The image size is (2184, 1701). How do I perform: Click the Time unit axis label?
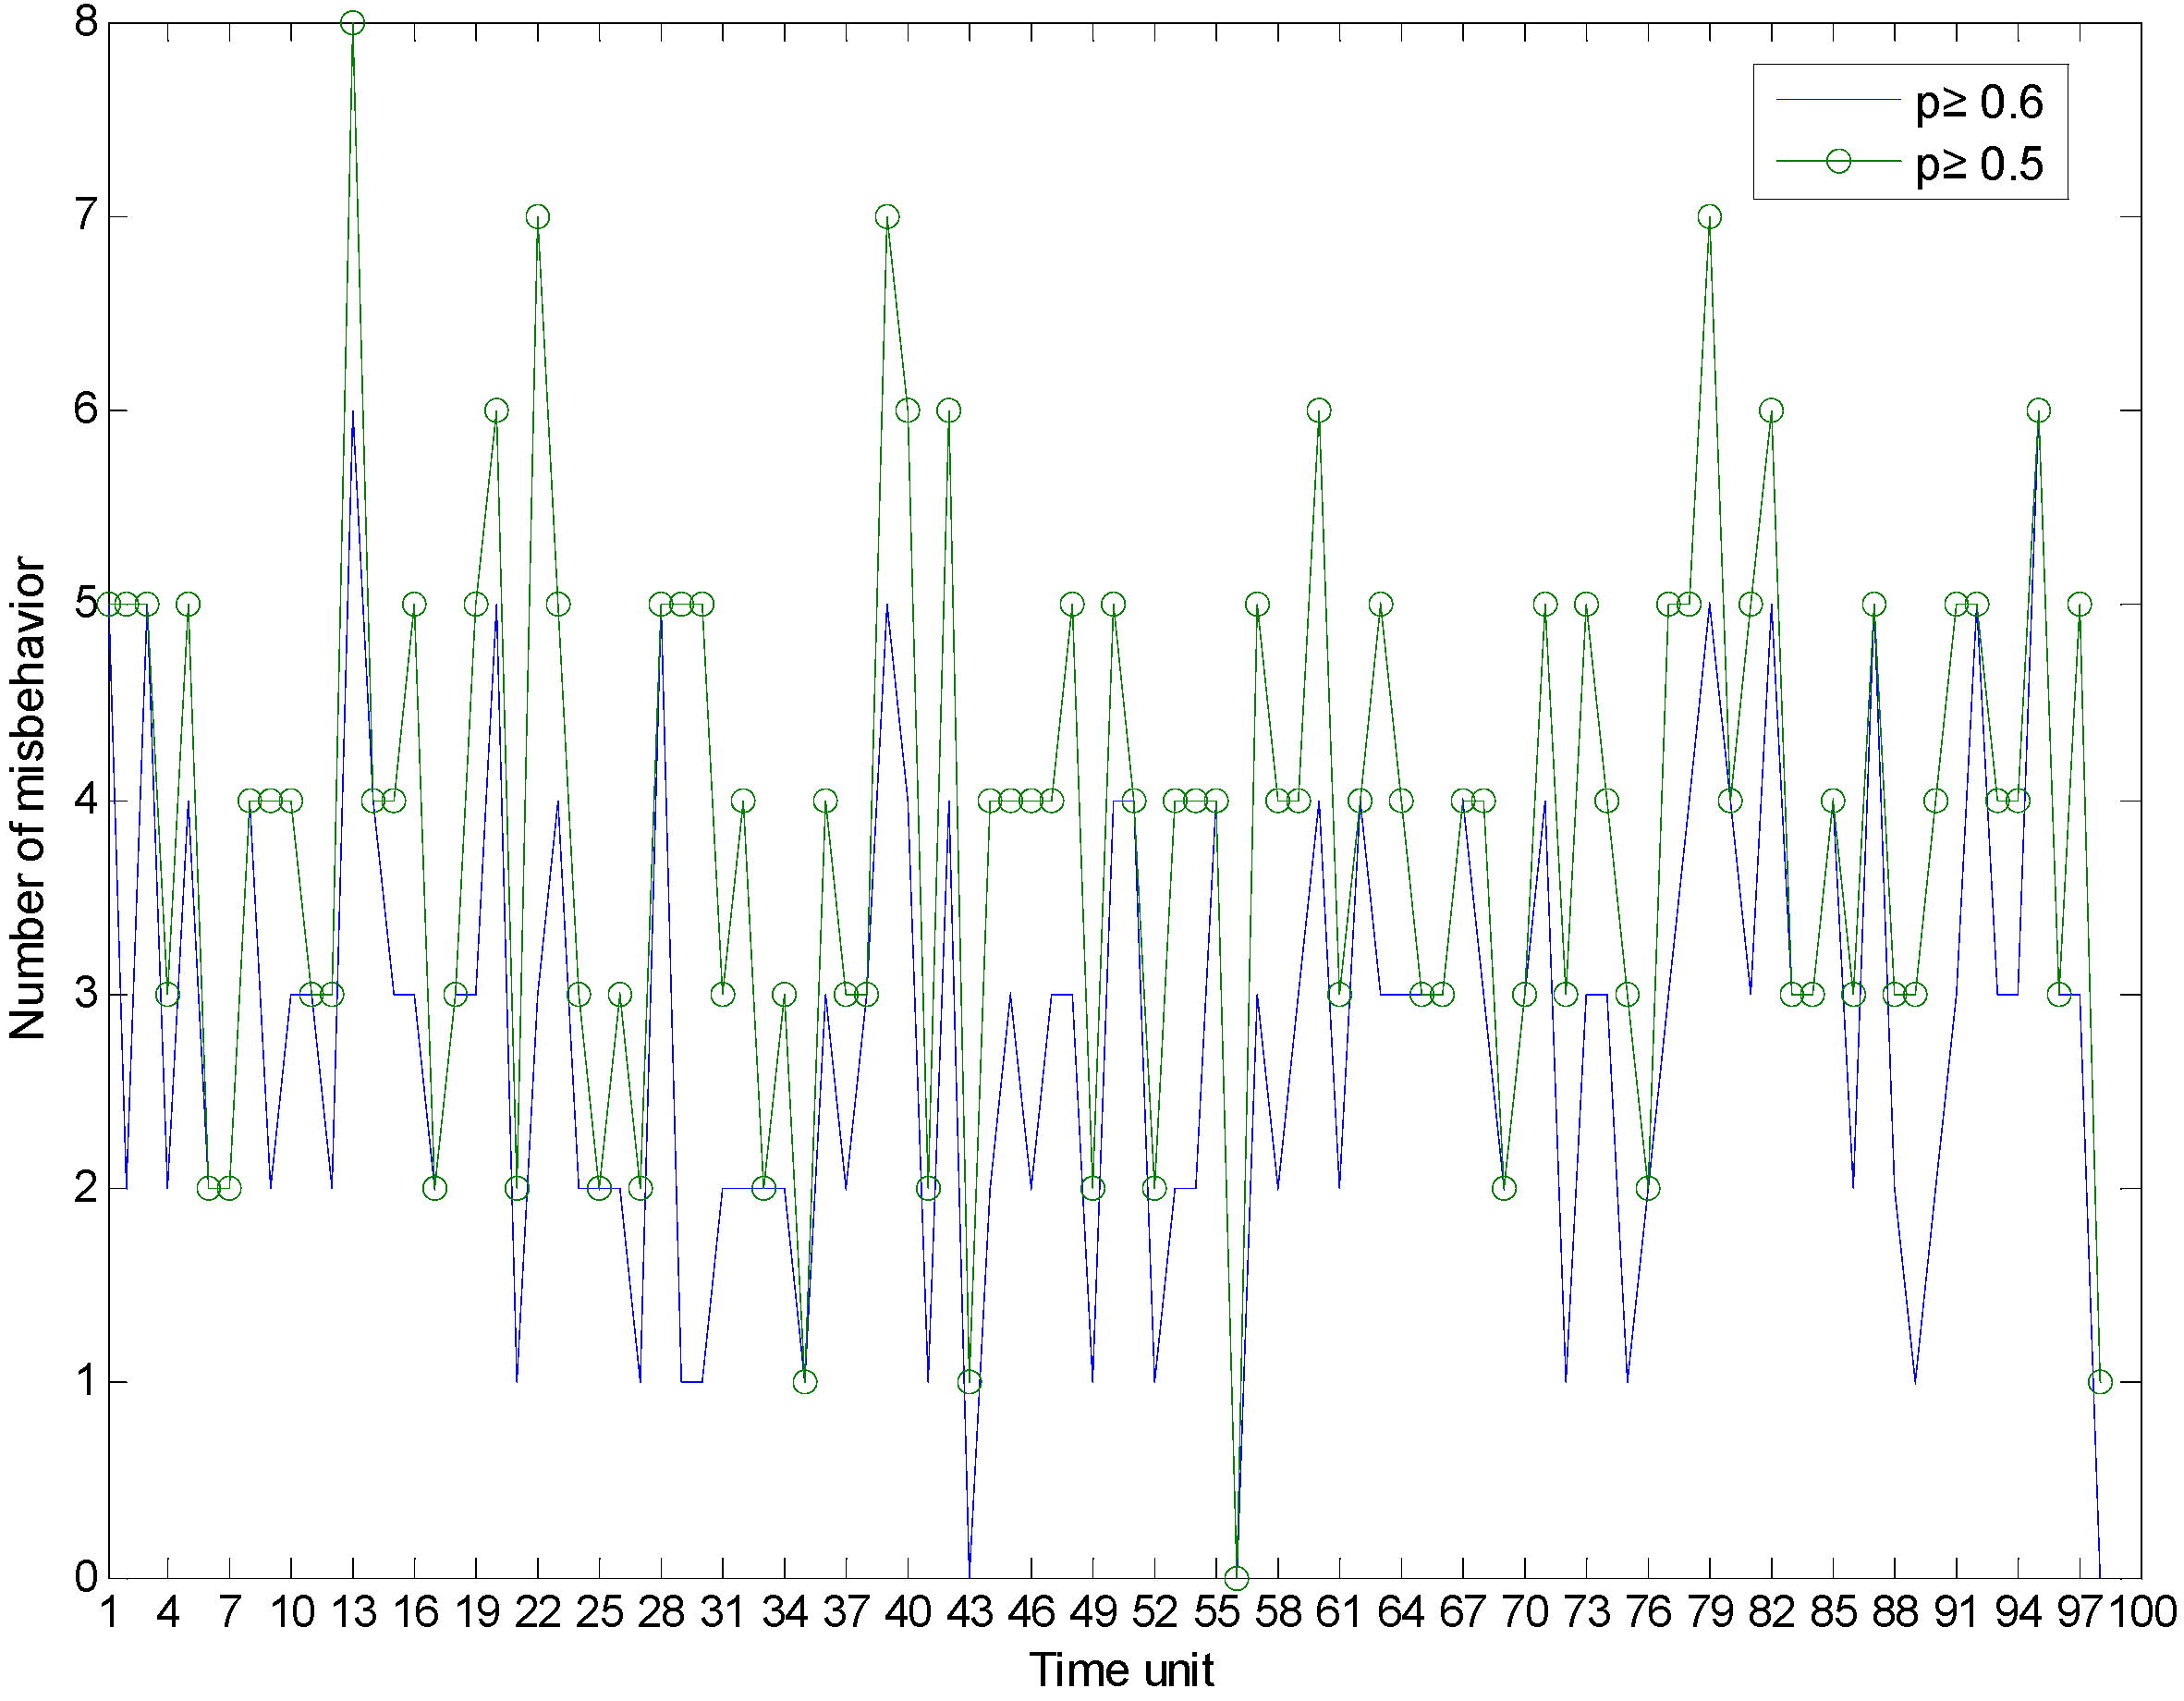coord(1121,1671)
